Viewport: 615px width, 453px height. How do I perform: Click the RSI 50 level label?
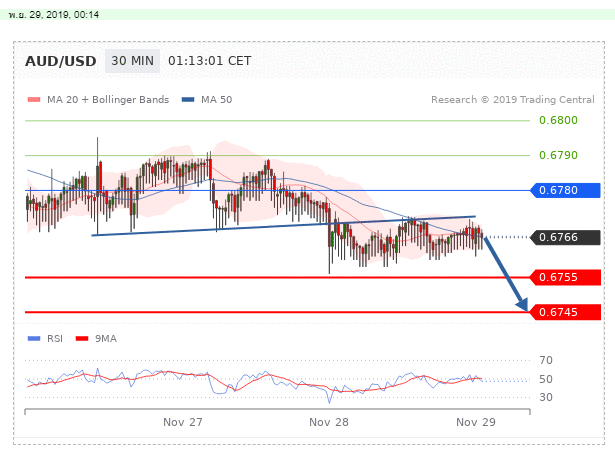(x=546, y=379)
